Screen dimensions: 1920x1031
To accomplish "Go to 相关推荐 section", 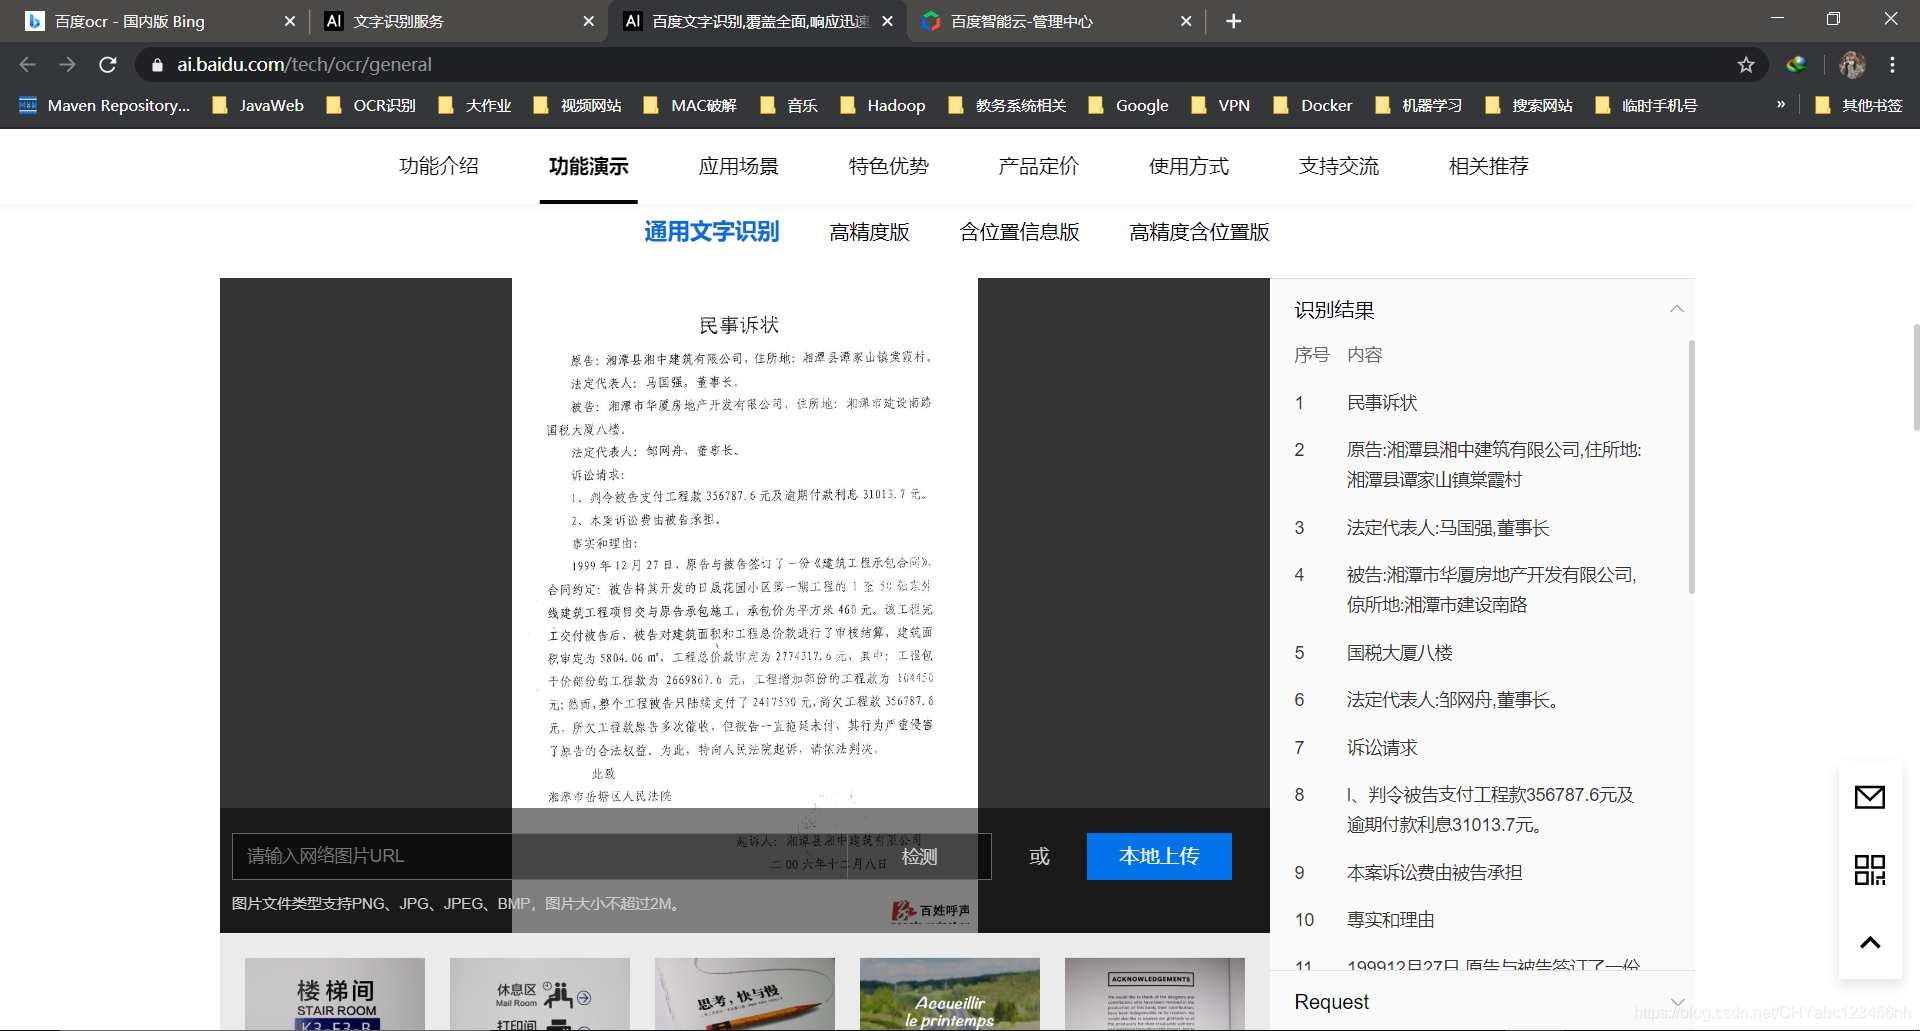I will [1488, 166].
